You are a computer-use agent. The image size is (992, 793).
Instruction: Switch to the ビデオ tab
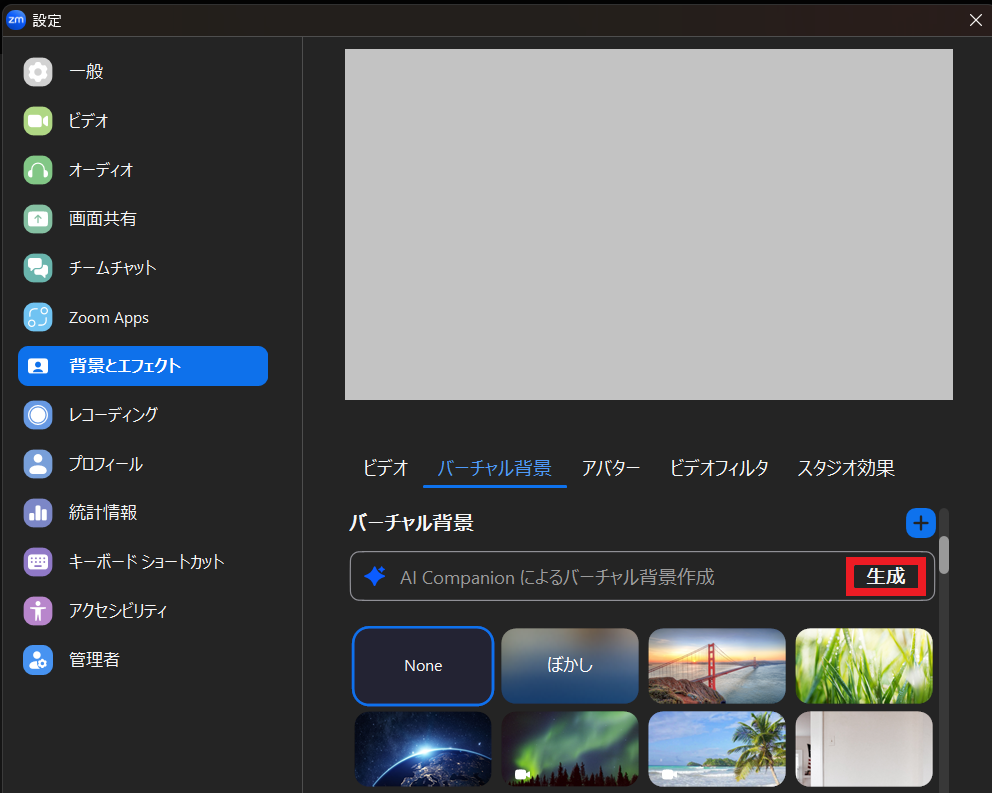[x=385, y=468]
